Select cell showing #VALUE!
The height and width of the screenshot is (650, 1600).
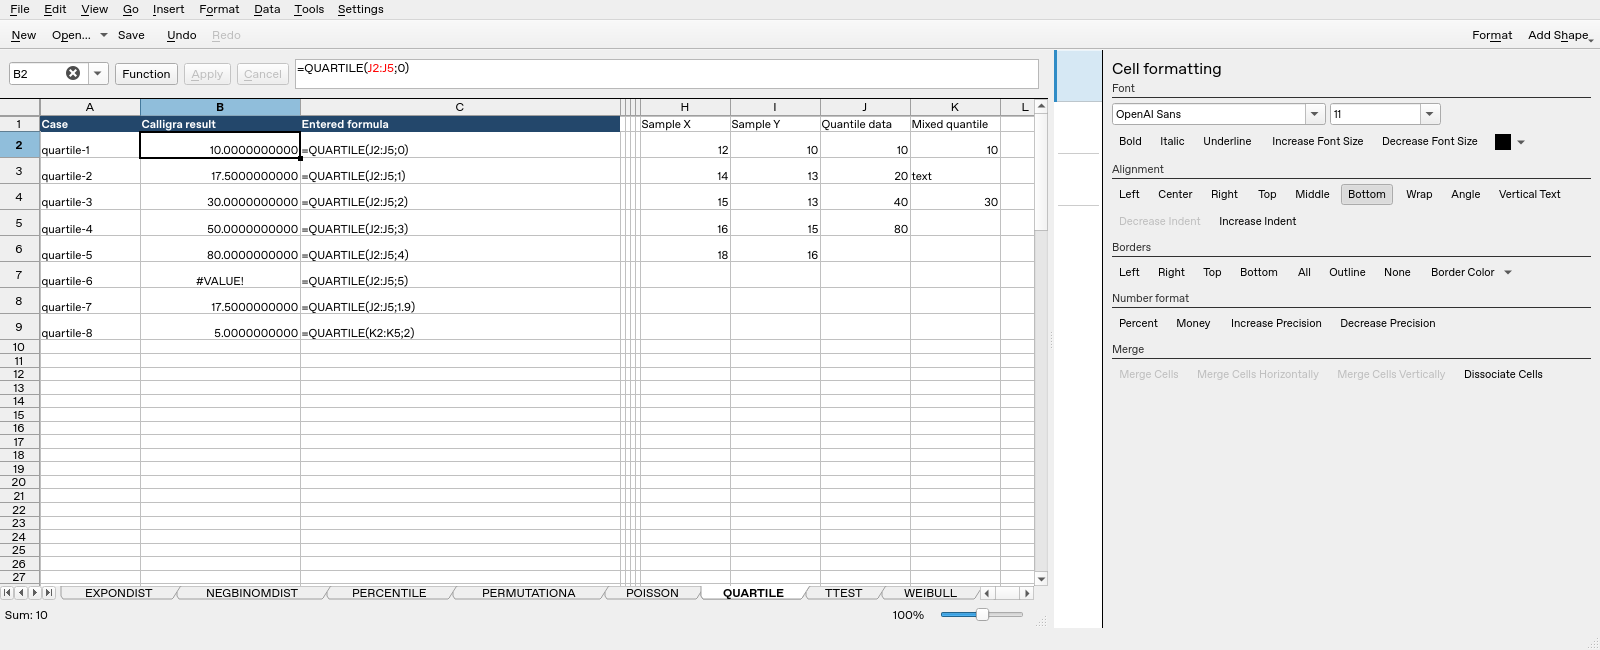[x=220, y=275]
